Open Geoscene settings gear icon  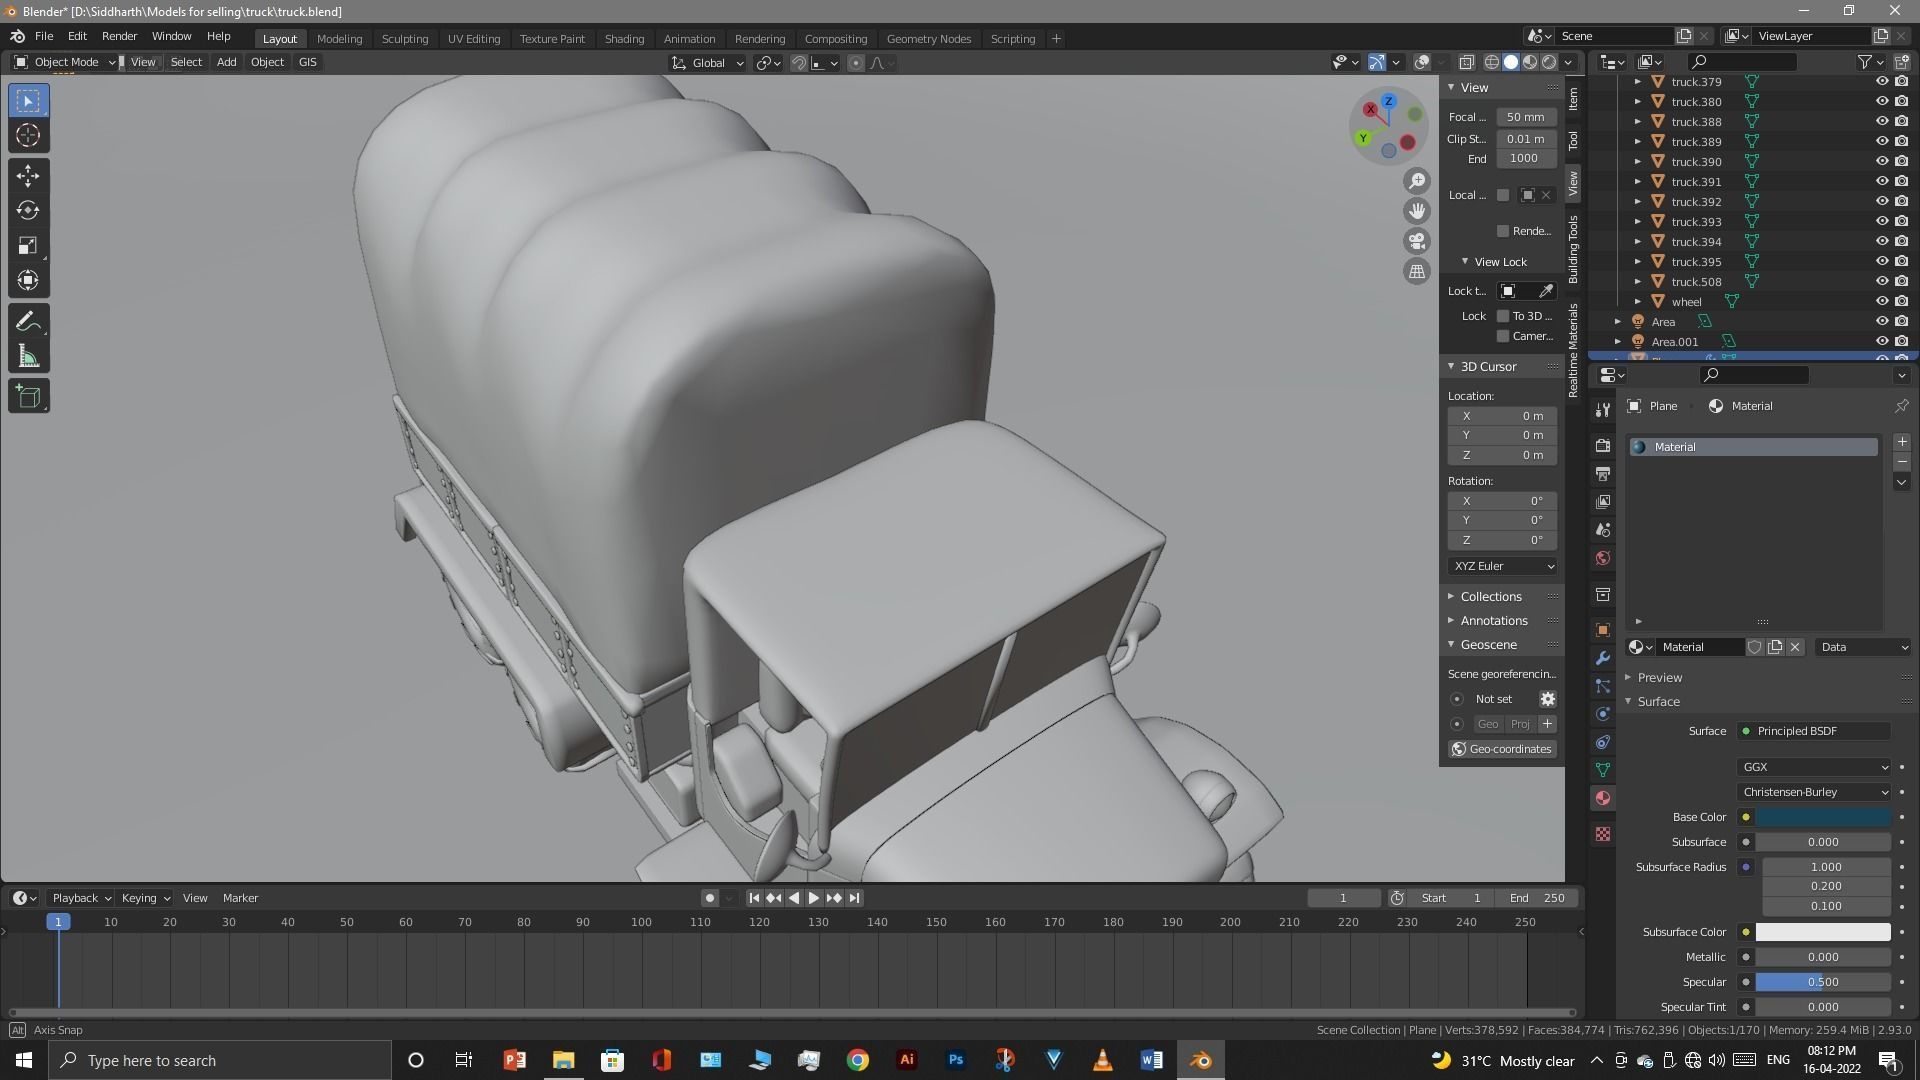[x=1547, y=699]
